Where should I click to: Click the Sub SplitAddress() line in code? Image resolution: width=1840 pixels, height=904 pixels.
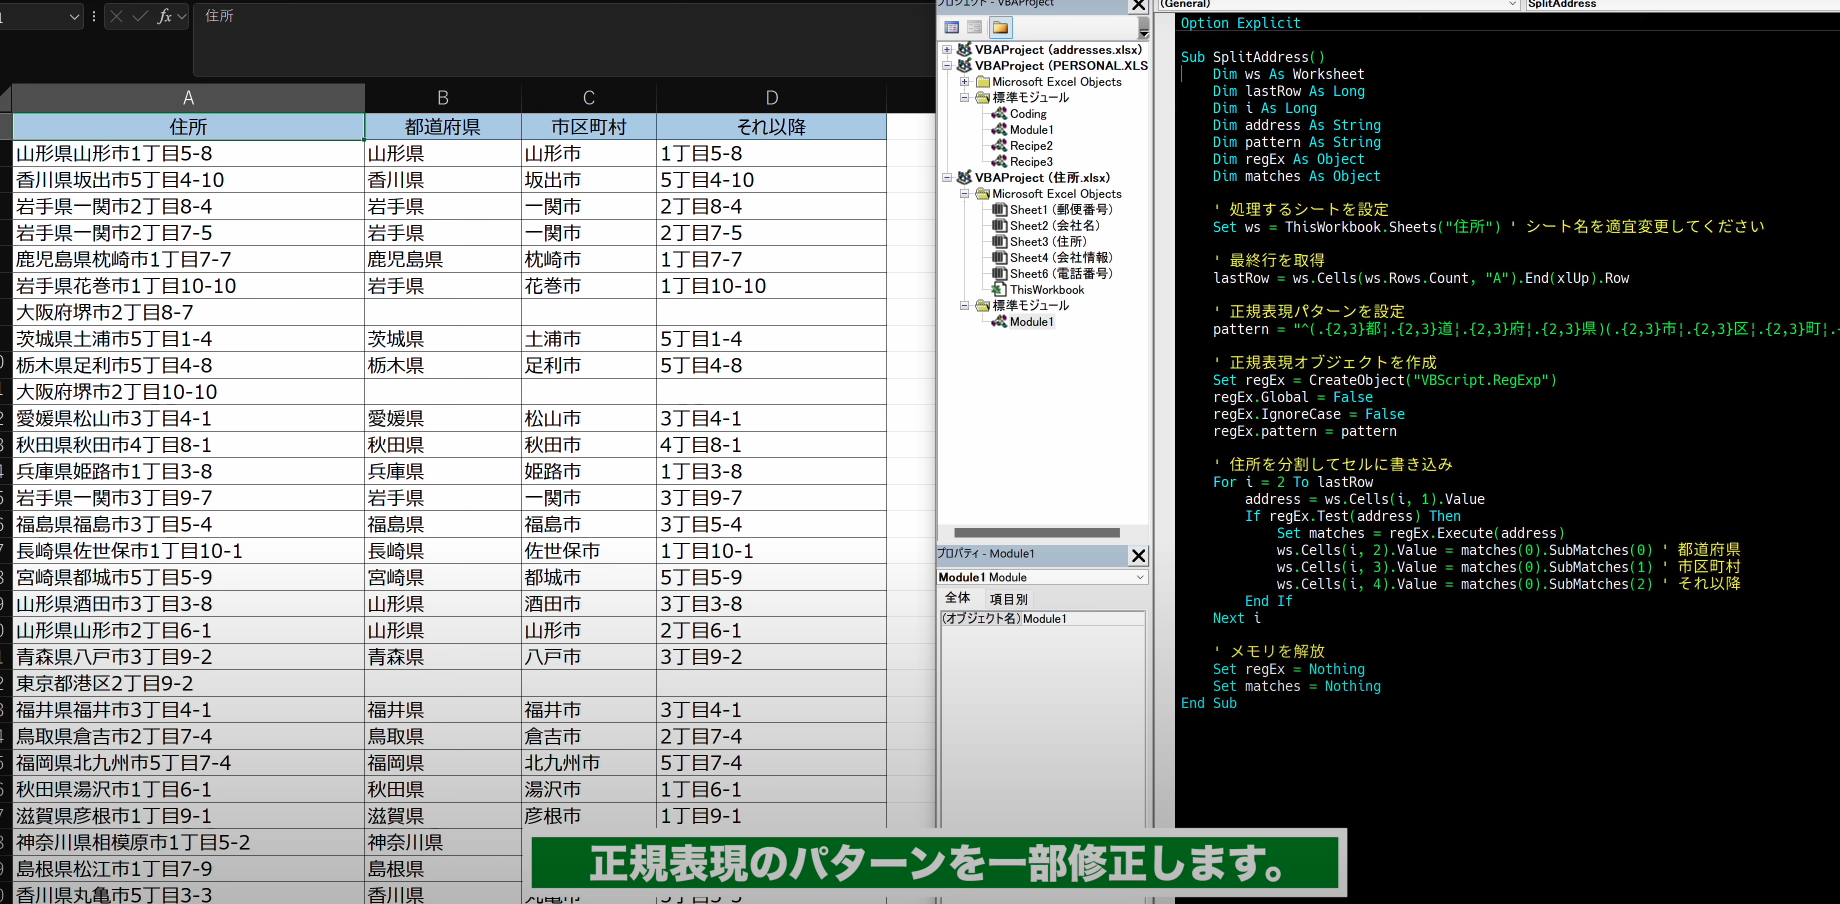point(1252,57)
